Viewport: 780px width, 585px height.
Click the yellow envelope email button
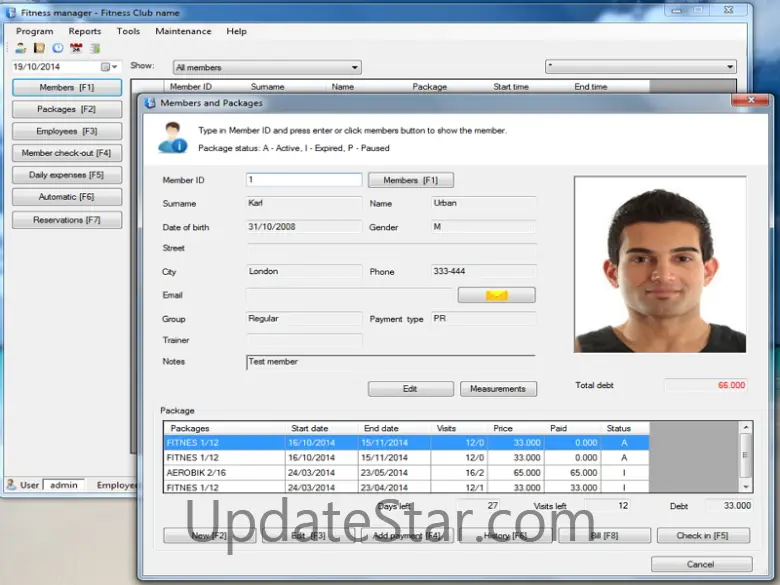[496, 295]
